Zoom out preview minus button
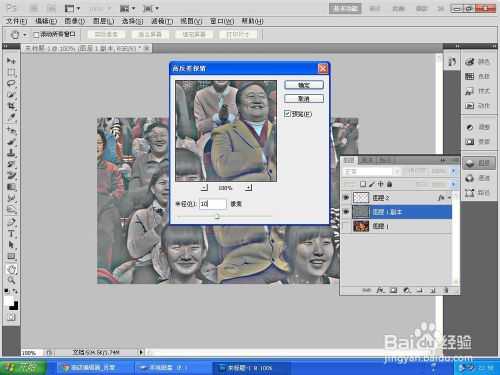This screenshot has width=500, height=375. point(205,188)
